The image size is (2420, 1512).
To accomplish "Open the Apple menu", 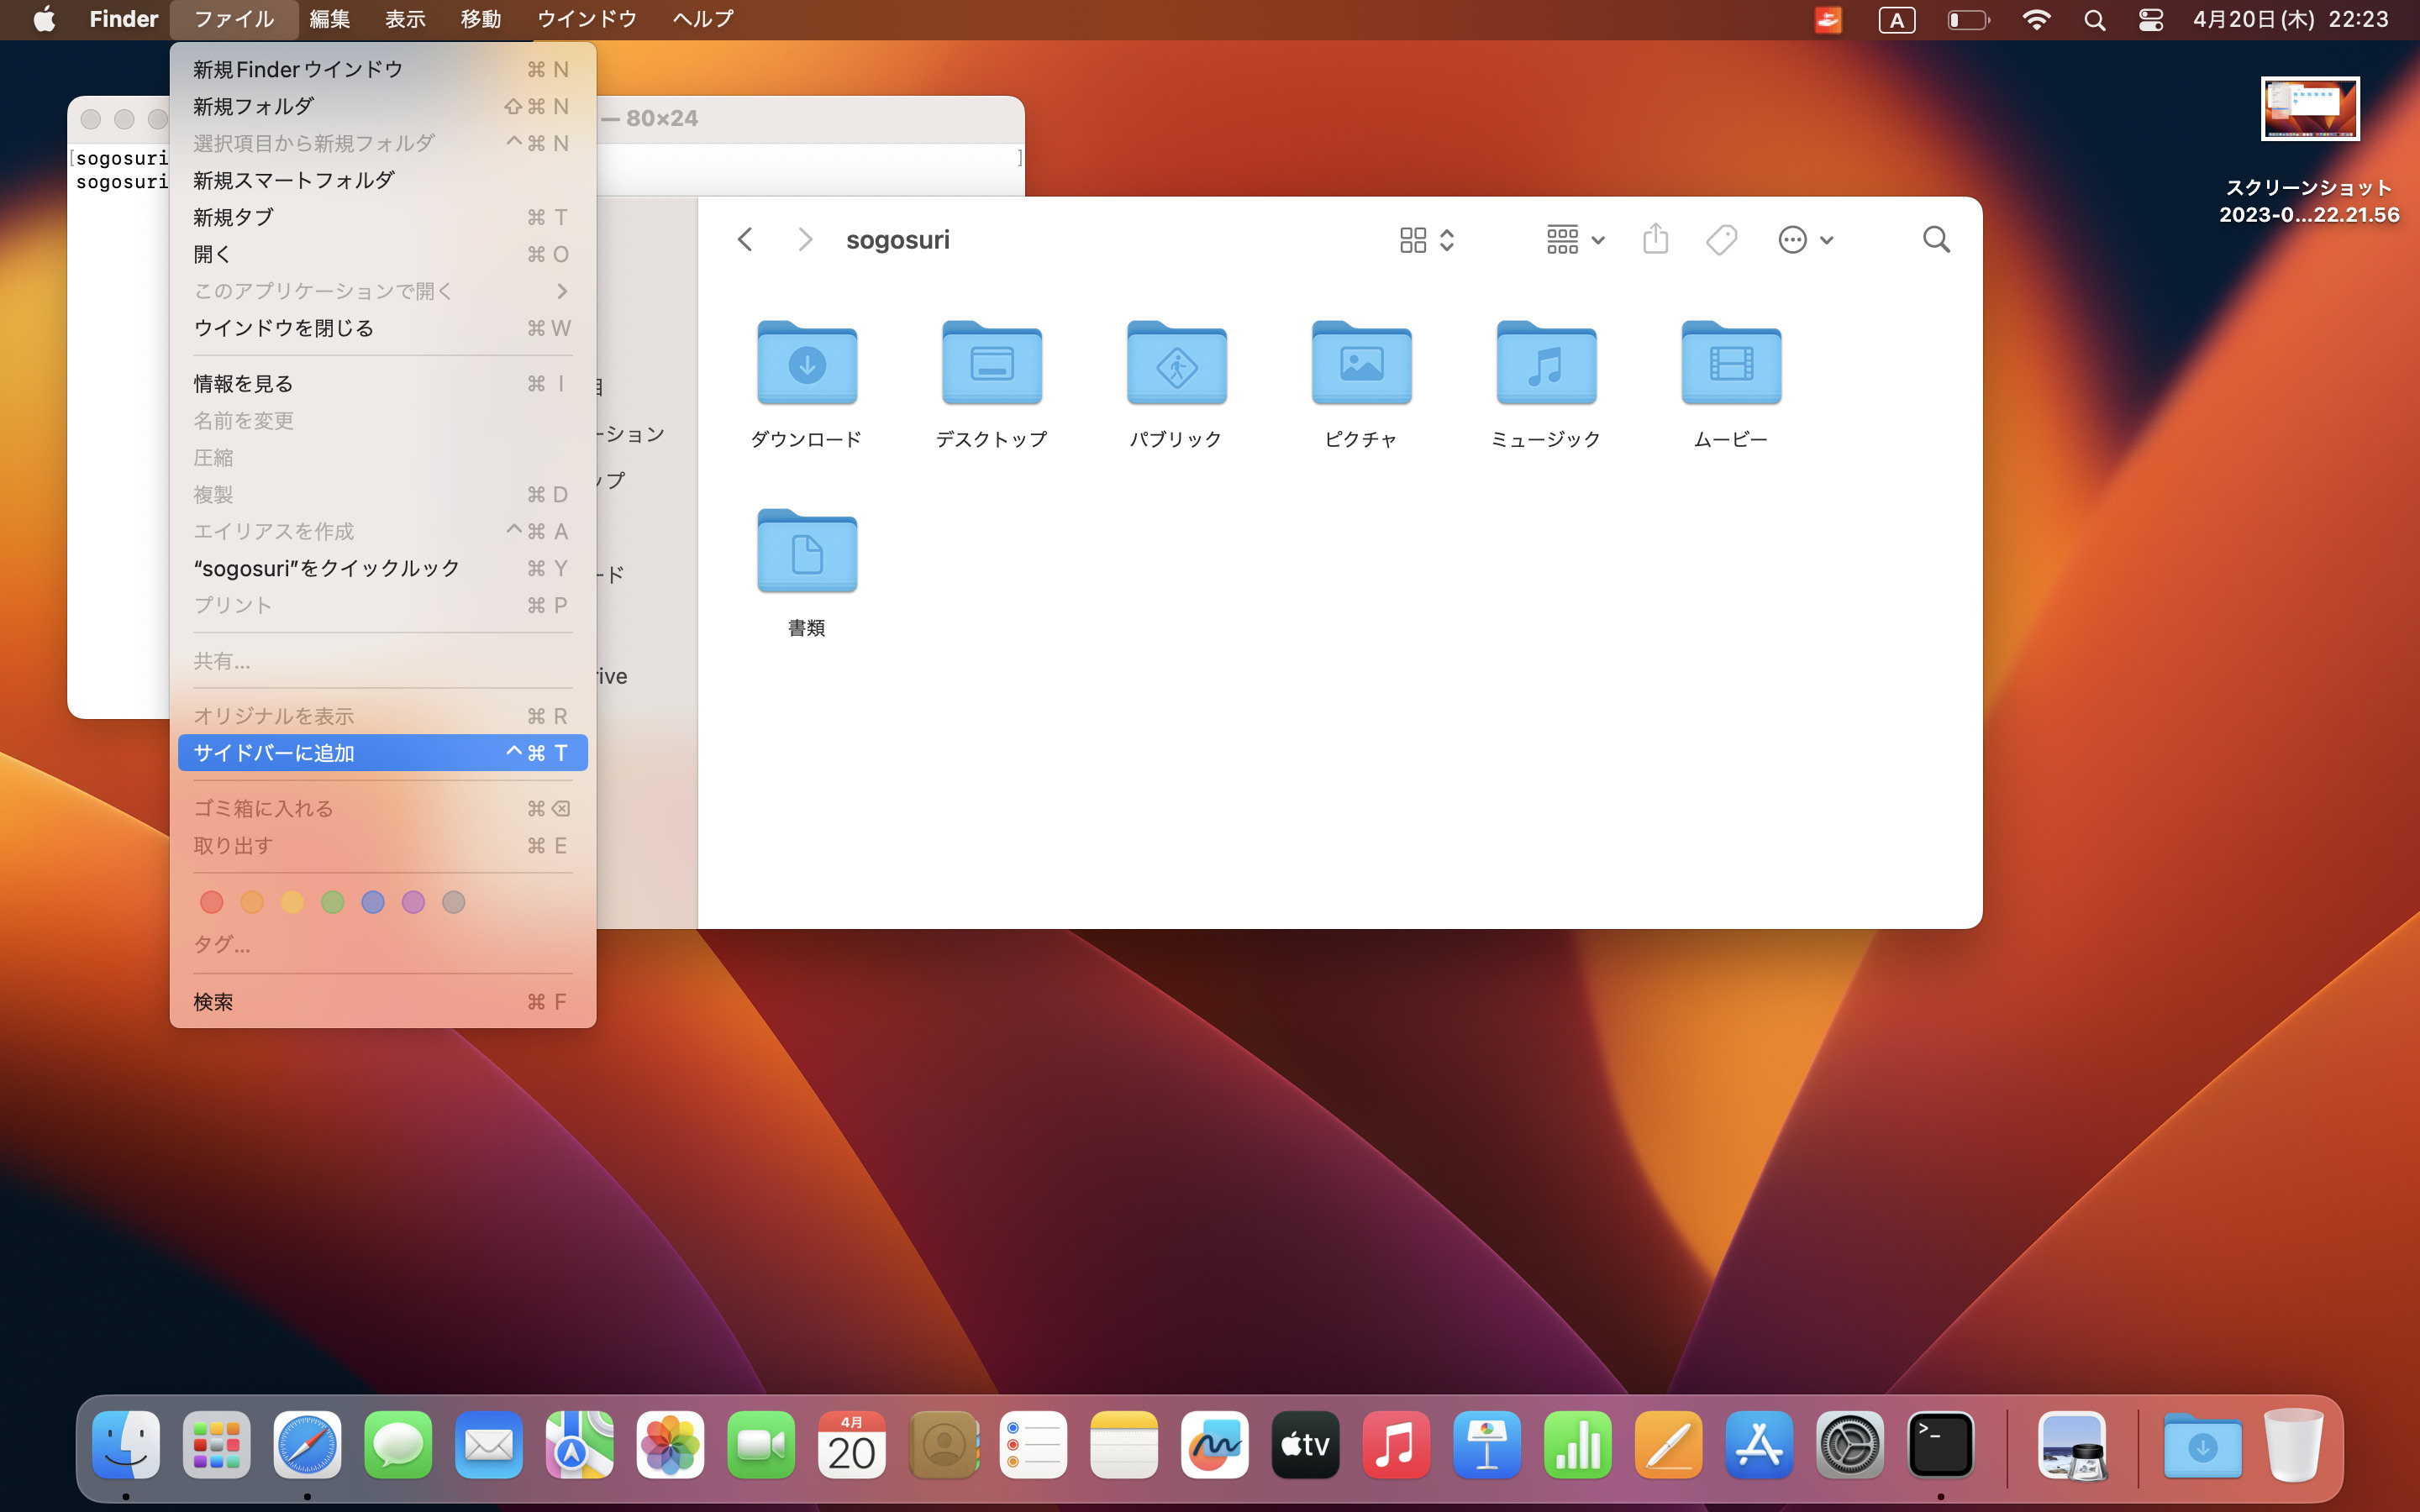I will pyautogui.click(x=44, y=20).
